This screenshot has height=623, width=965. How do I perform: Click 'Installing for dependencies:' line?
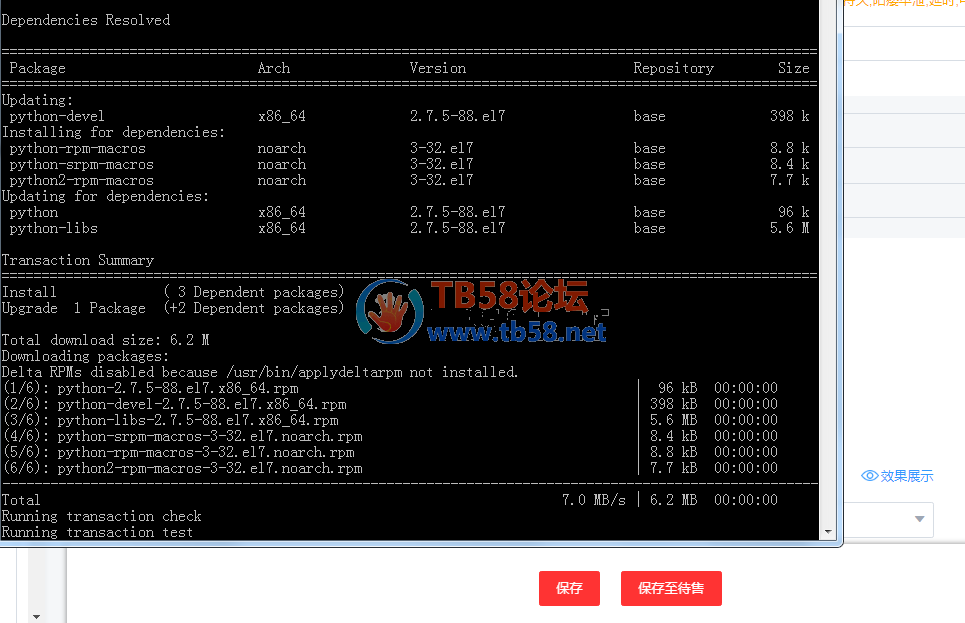[x=113, y=132]
